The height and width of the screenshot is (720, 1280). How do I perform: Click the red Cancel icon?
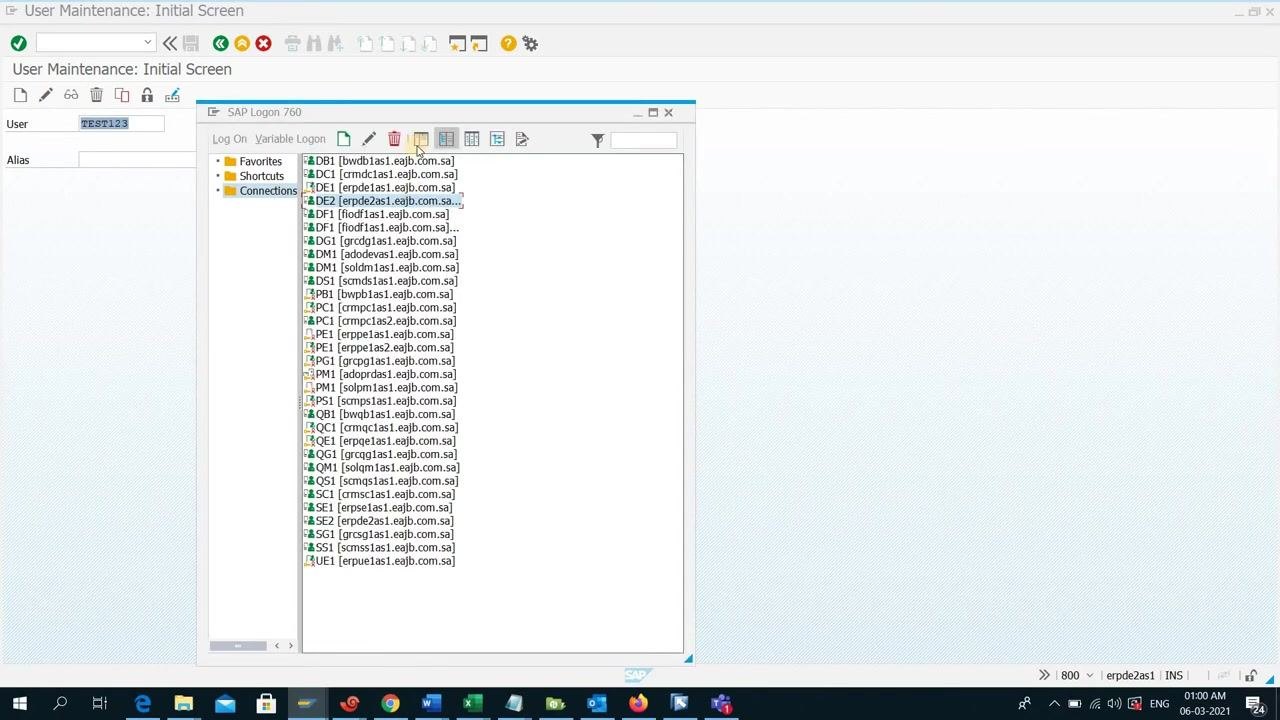tap(263, 43)
